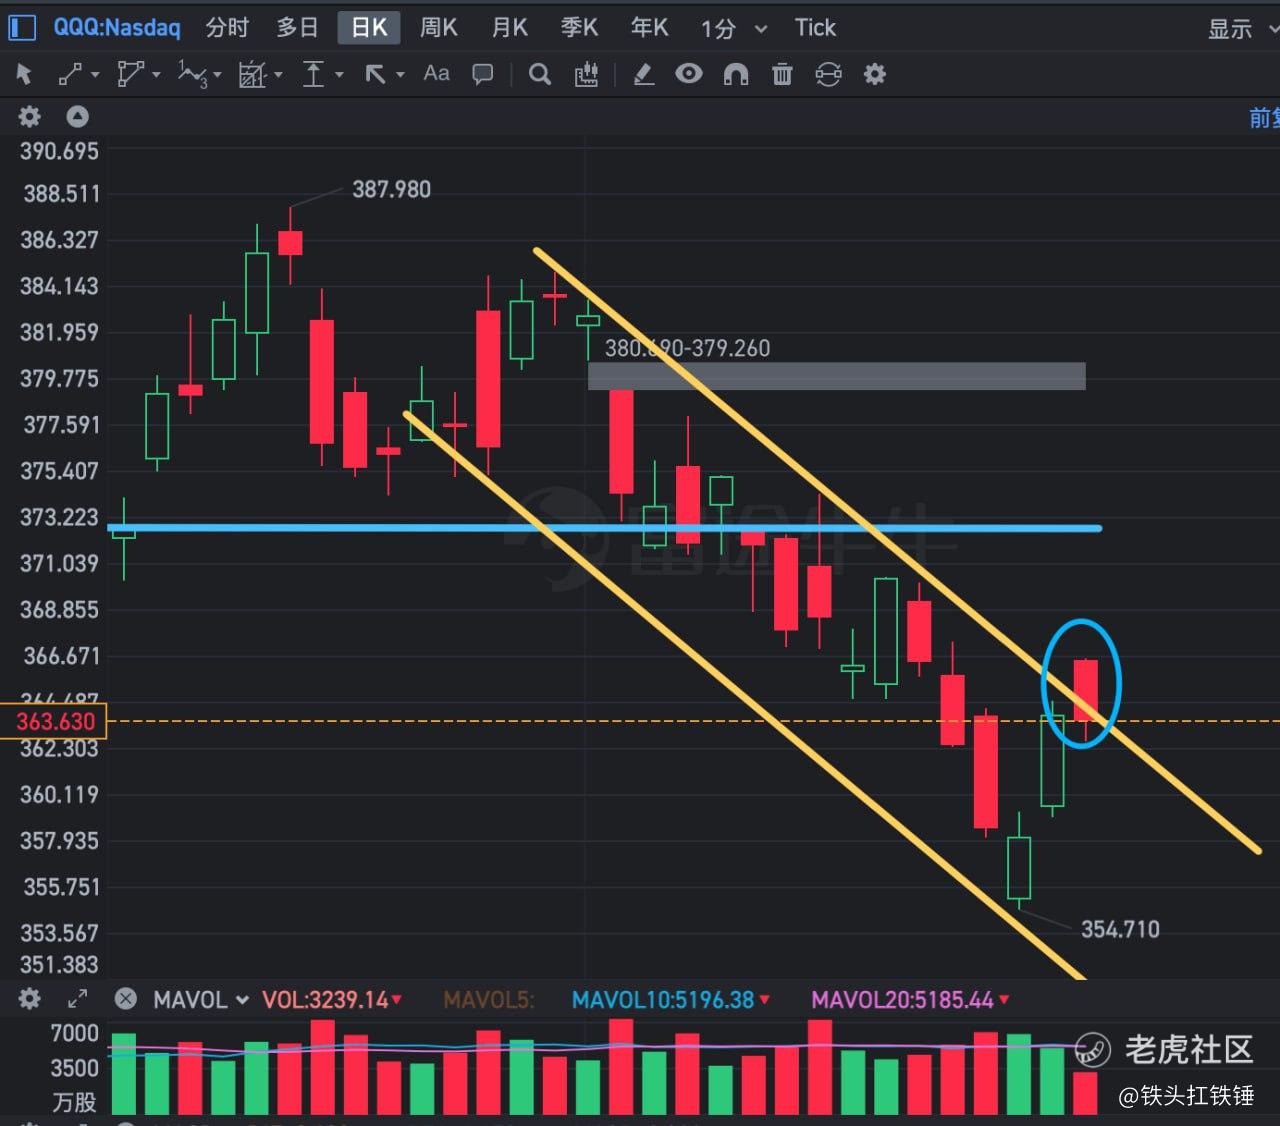Select the 日K daily candlestick tab
This screenshot has height=1126, width=1280.
coord(369,28)
